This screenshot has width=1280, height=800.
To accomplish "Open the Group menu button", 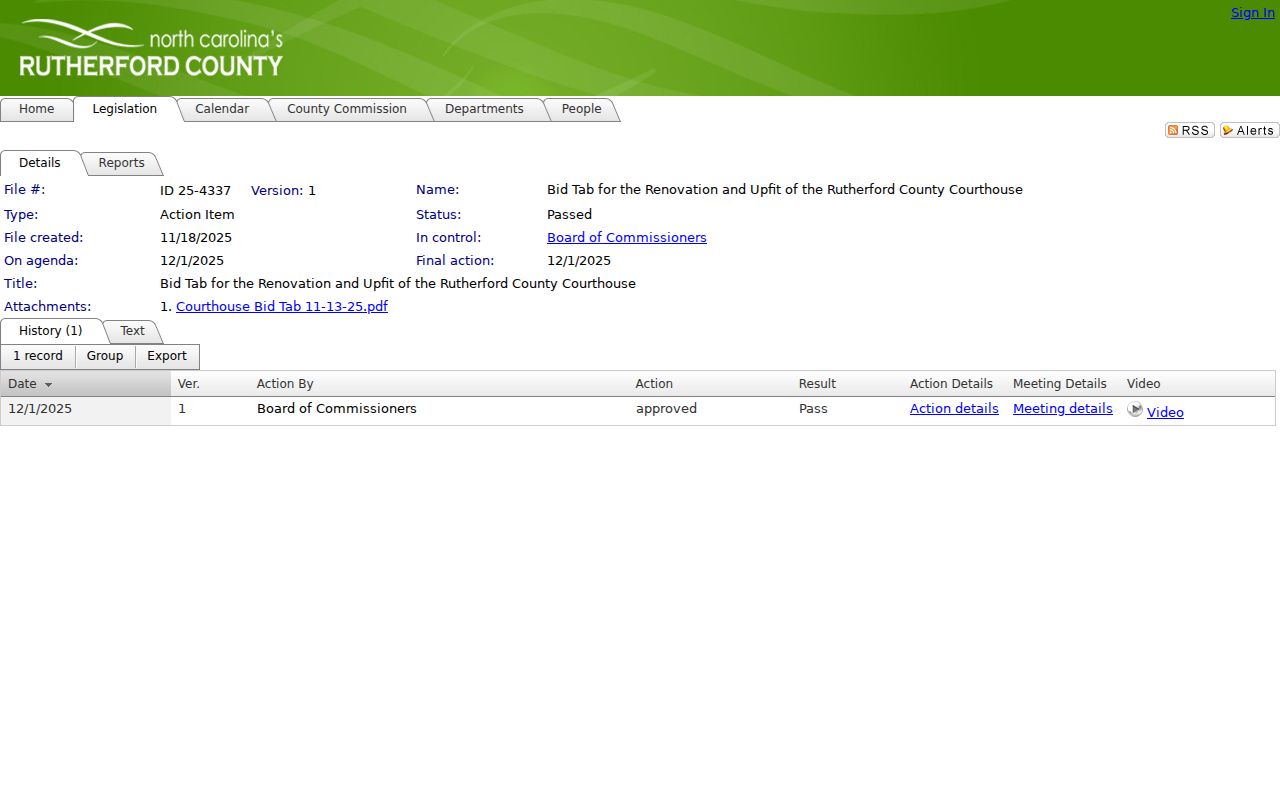I will point(105,357).
